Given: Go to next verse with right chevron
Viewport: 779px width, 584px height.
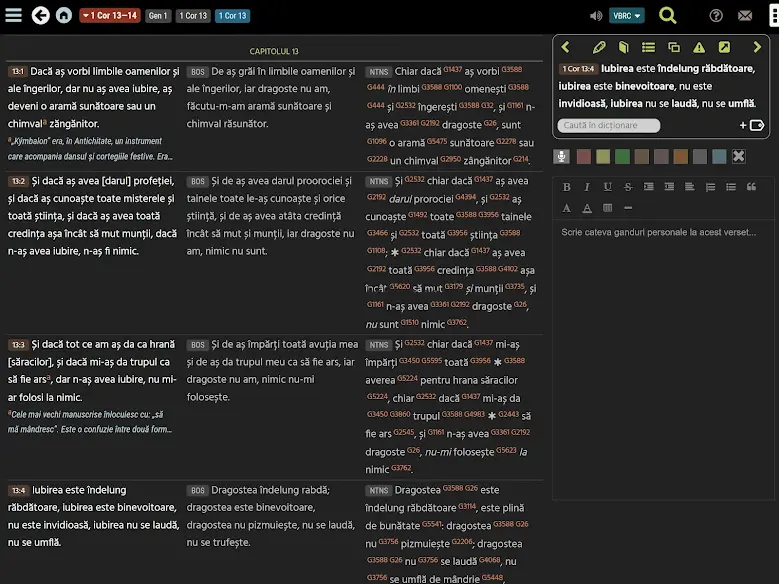Looking at the screenshot, I should (757, 47).
